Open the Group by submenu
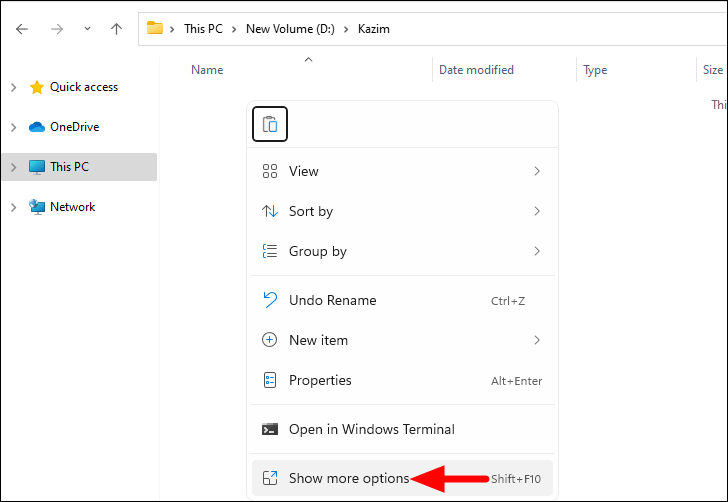The width and height of the screenshot is (728, 502). coord(402,251)
